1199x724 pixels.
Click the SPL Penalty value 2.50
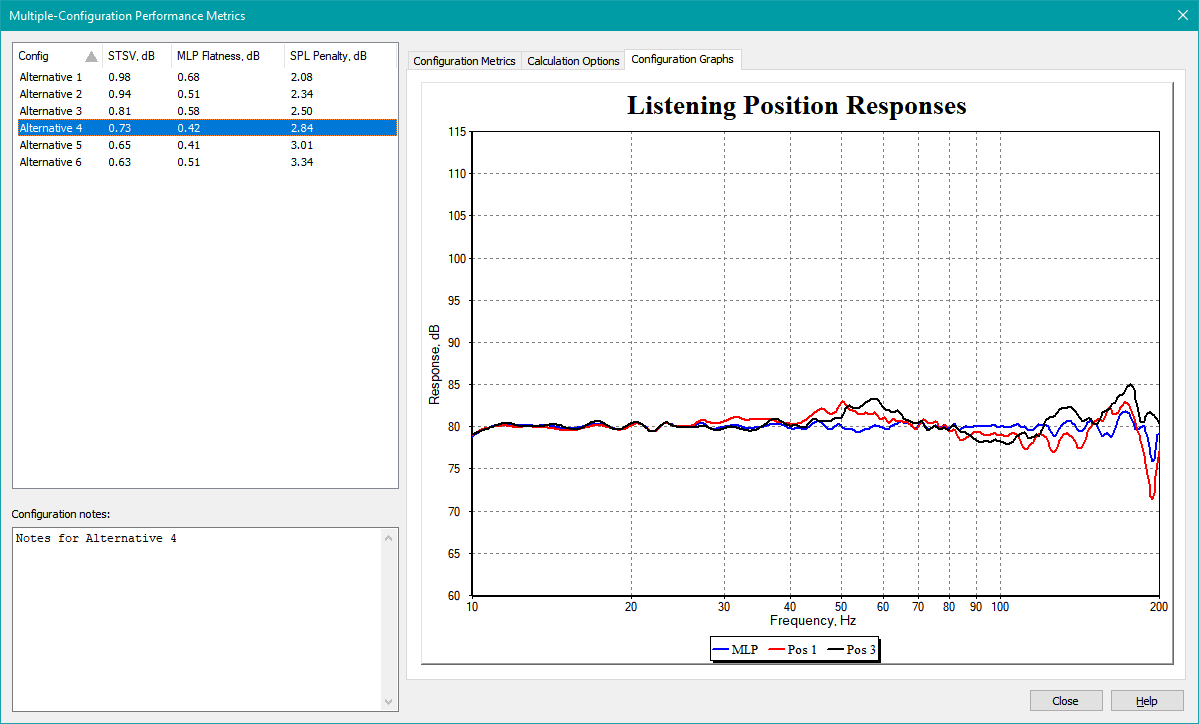(302, 111)
